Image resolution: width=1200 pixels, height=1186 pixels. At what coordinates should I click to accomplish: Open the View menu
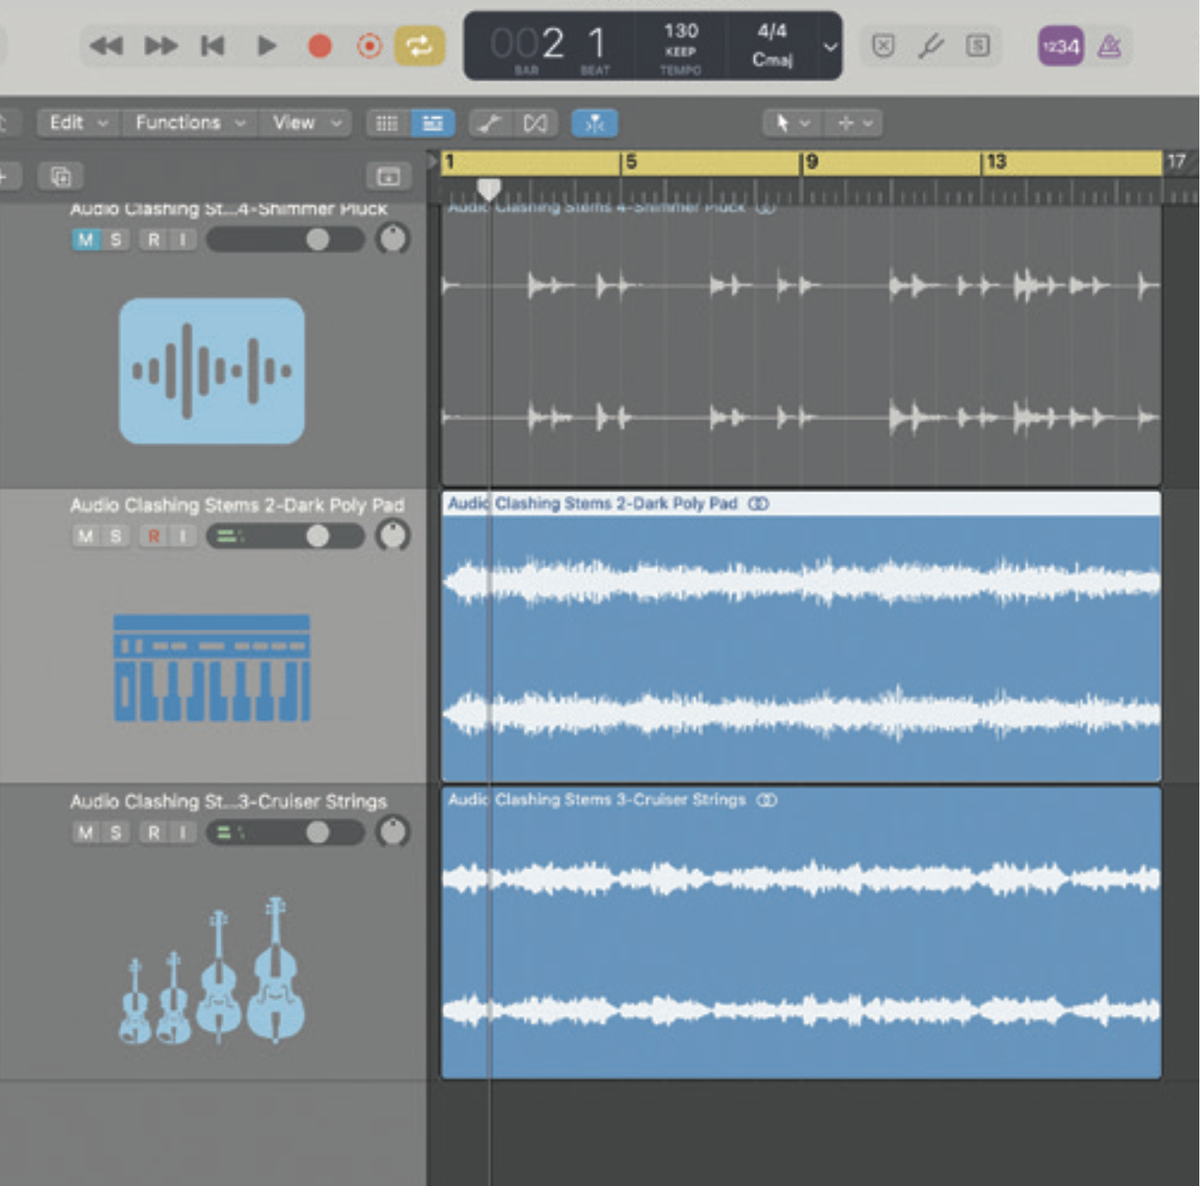294,123
